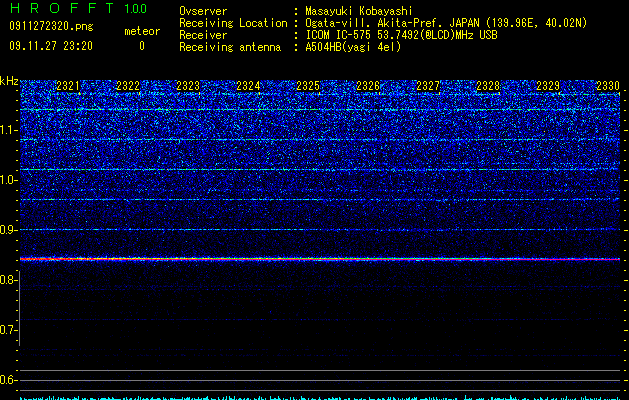Click the 0911272320.png filename label
Screen dimensions: 629x400
[x=51, y=26]
